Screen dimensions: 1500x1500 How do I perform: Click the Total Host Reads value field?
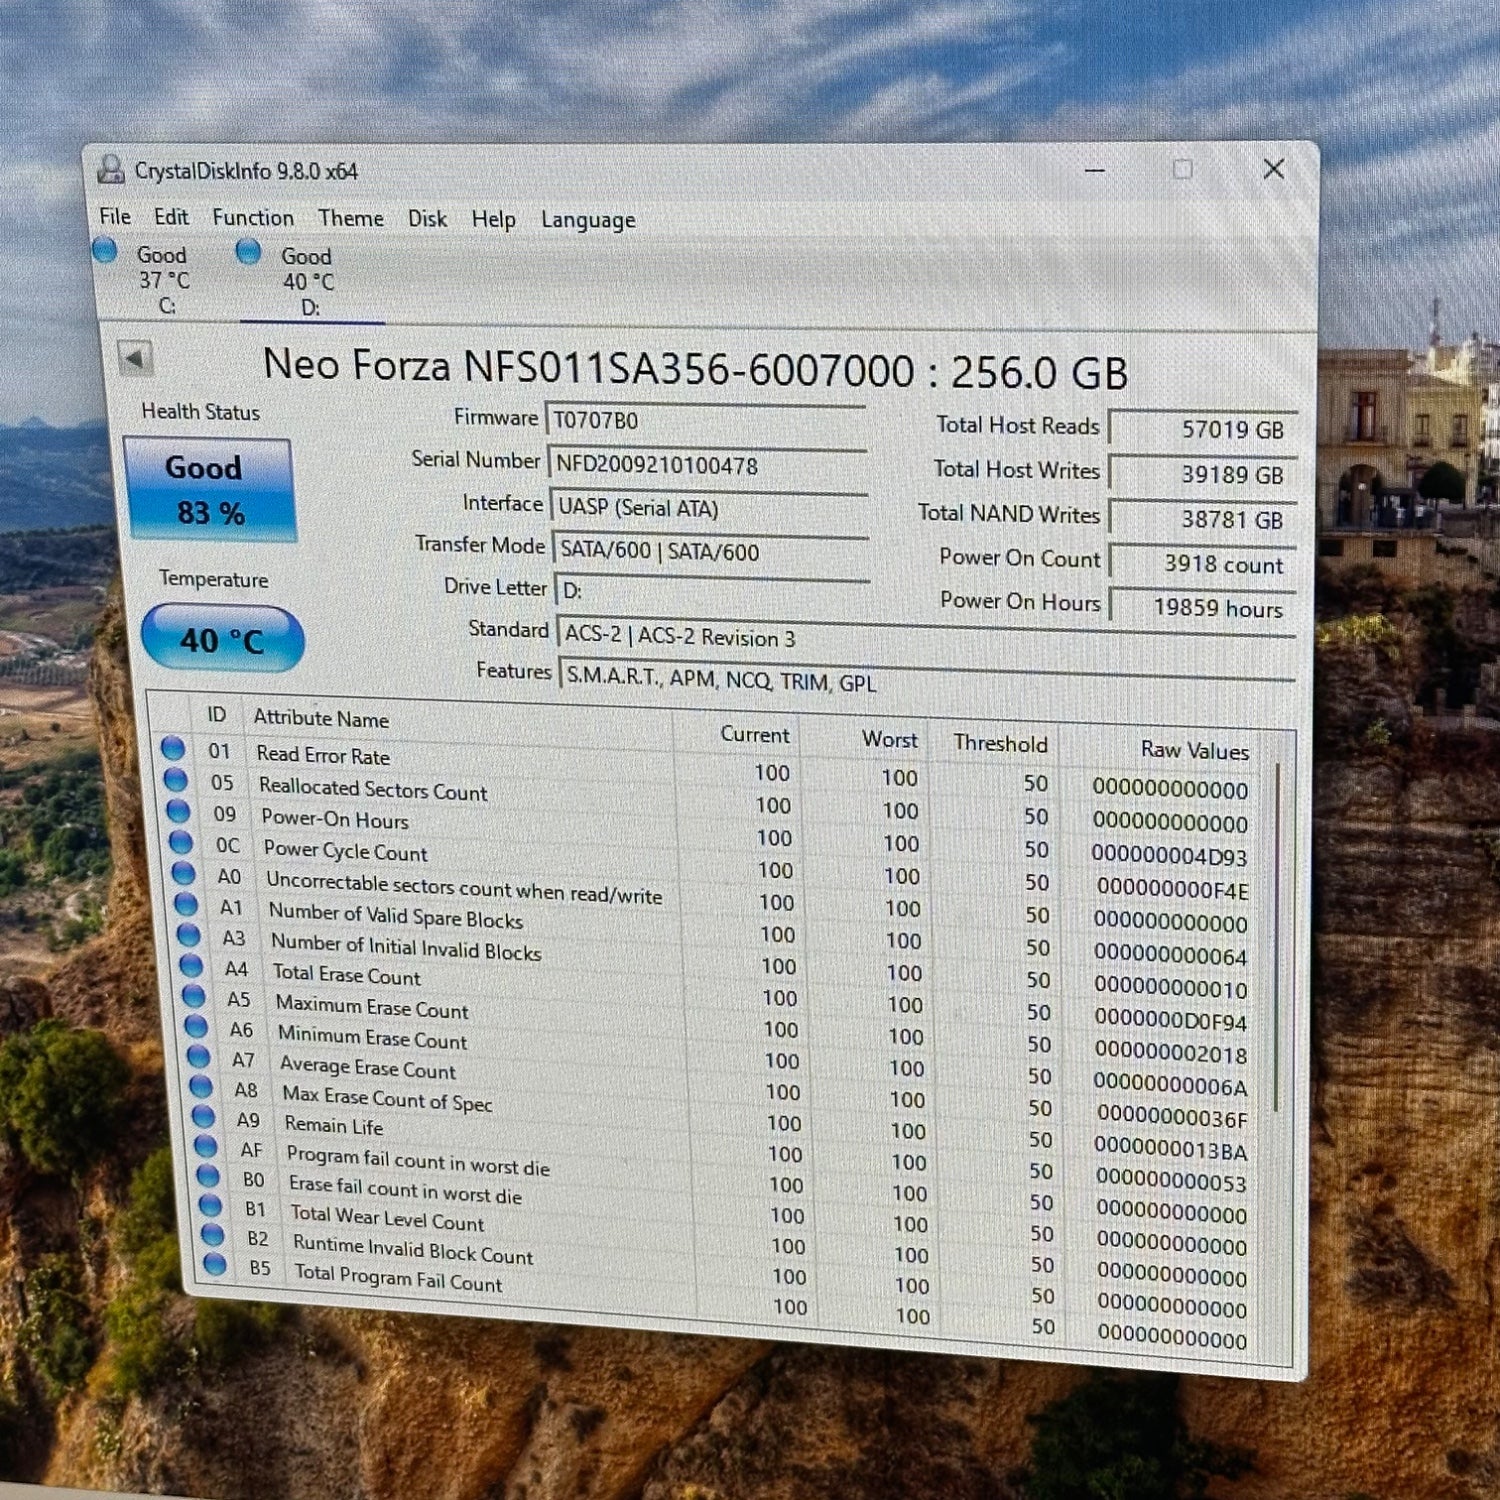(x=1204, y=429)
